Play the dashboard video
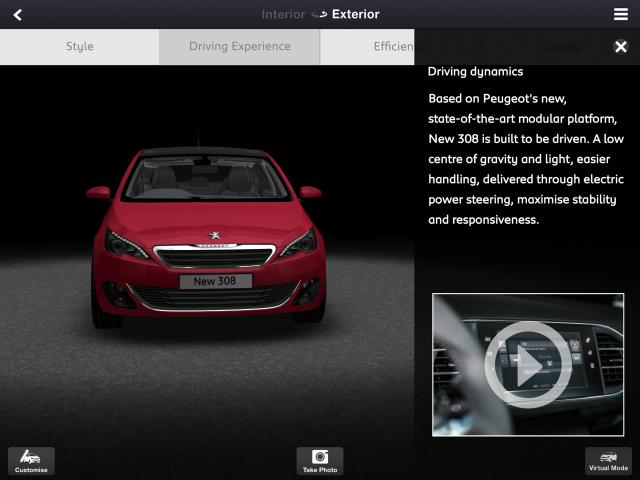The width and height of the screenshot is (640, 480). coord(527,365)
